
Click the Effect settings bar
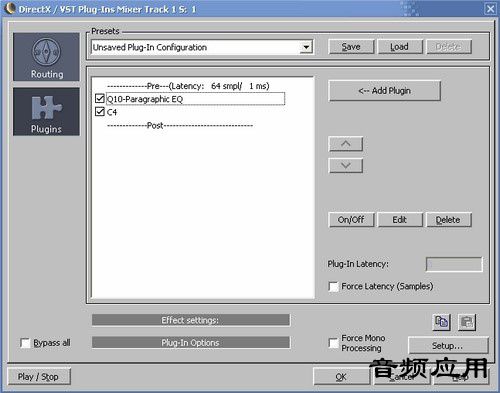coord(191,320)
